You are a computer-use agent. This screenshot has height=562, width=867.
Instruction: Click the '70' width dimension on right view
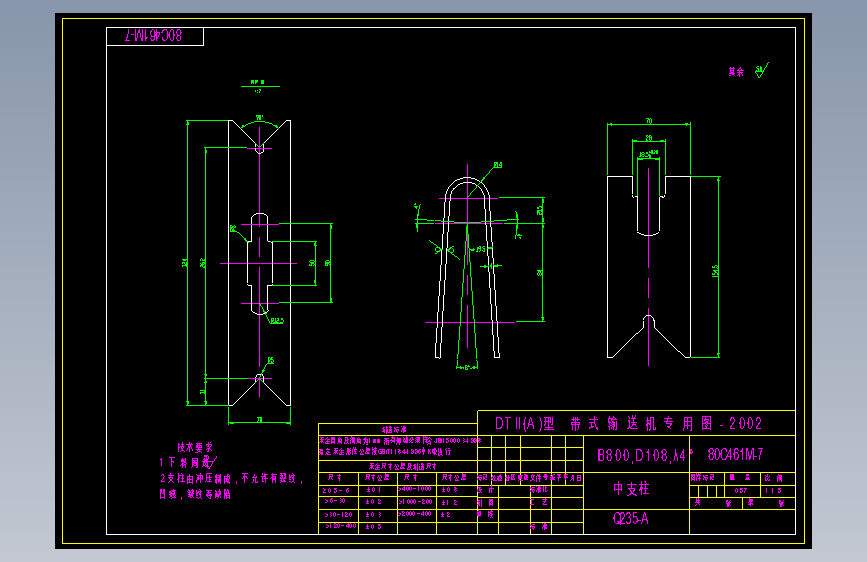pyautogui.click(x=649, y=121)
